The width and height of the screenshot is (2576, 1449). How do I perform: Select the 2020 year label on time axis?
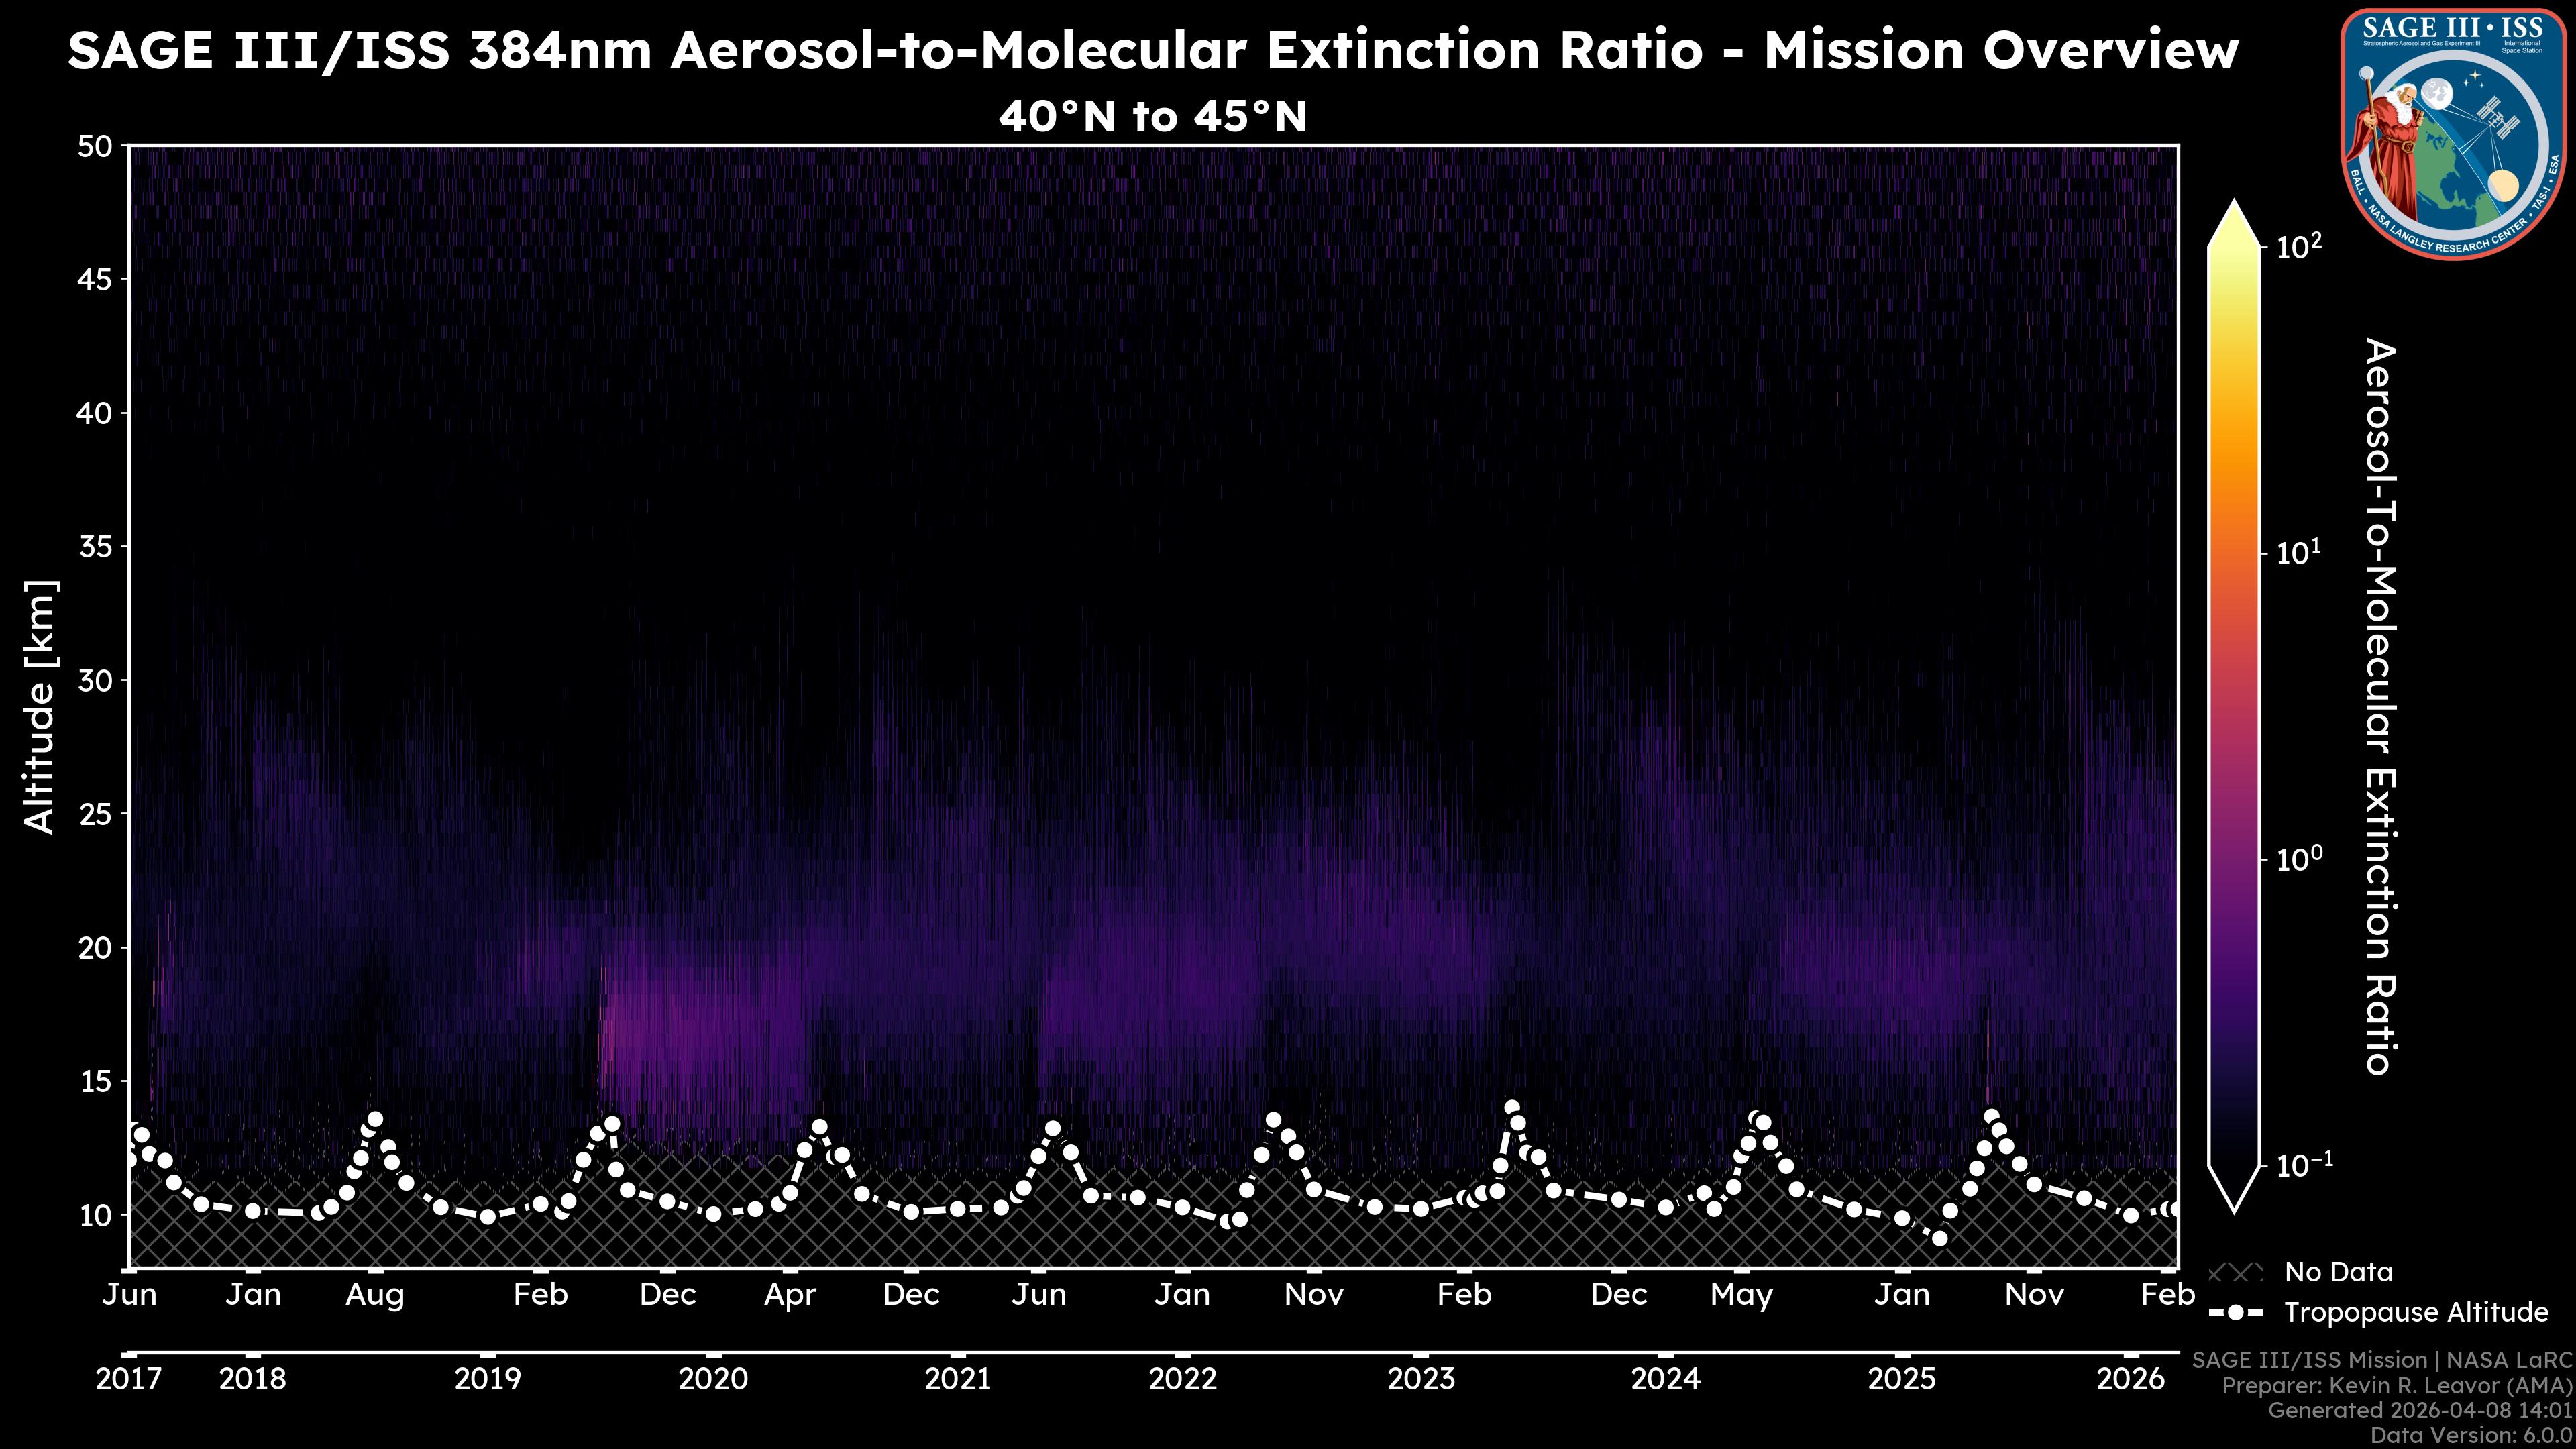click(713, 1379)
